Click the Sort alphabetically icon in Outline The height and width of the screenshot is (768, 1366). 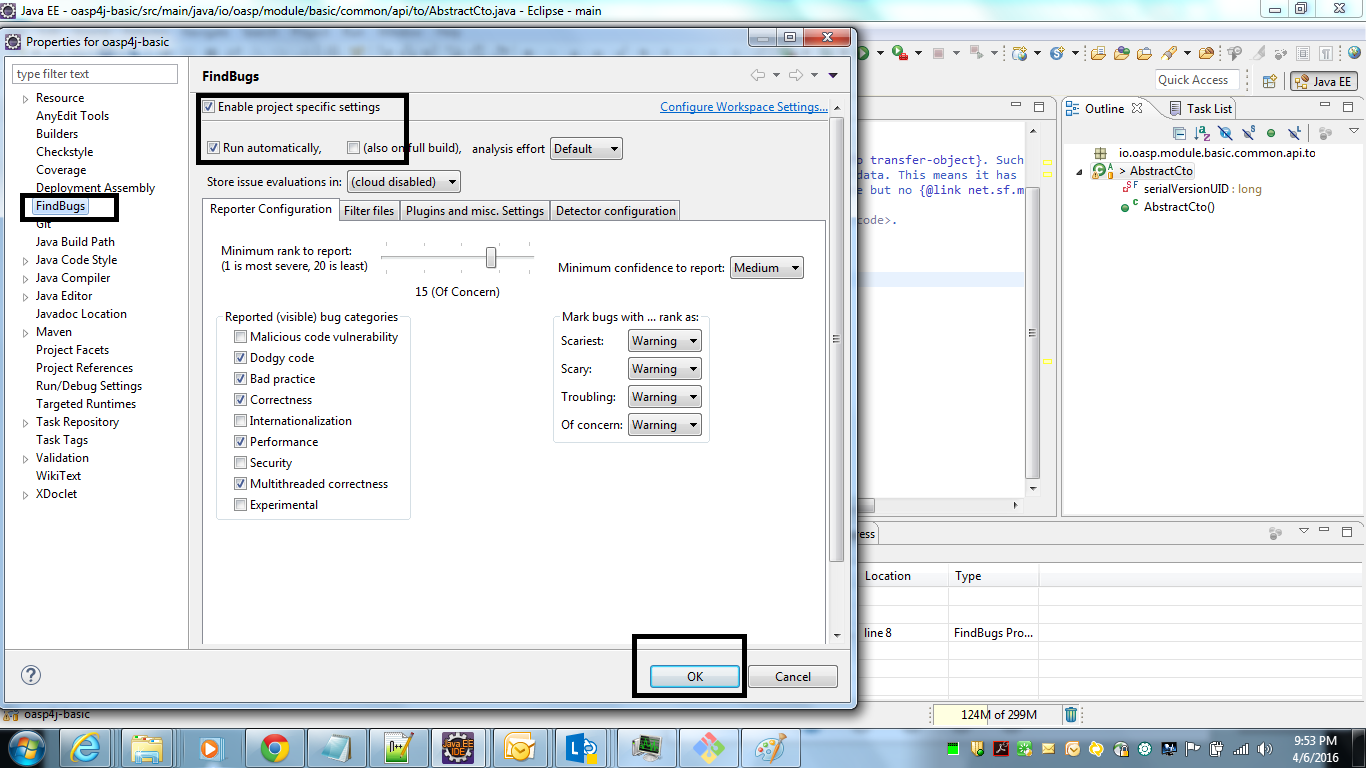1203,133
